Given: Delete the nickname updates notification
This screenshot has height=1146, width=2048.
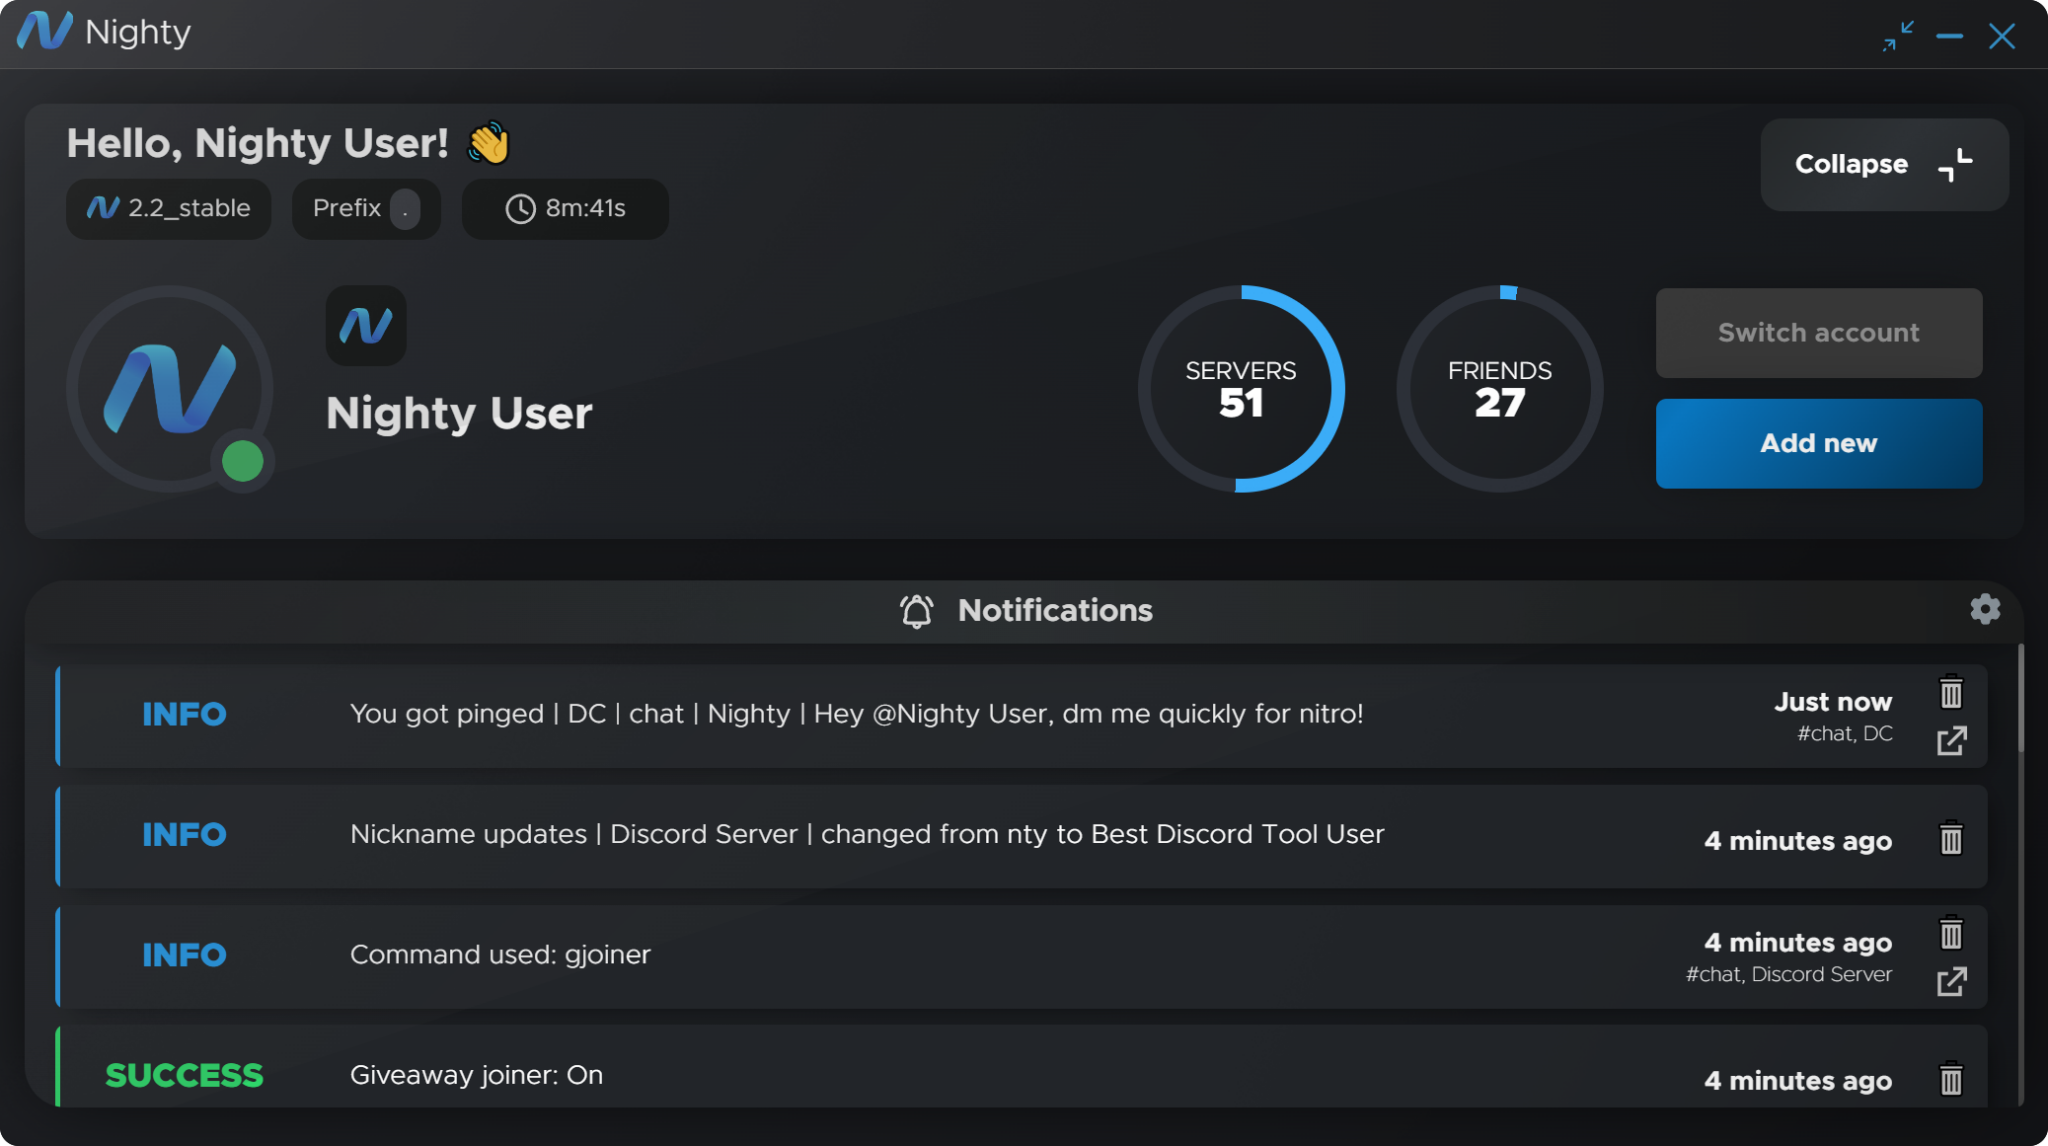Looking at the screenshot, I should point(1951,836).
